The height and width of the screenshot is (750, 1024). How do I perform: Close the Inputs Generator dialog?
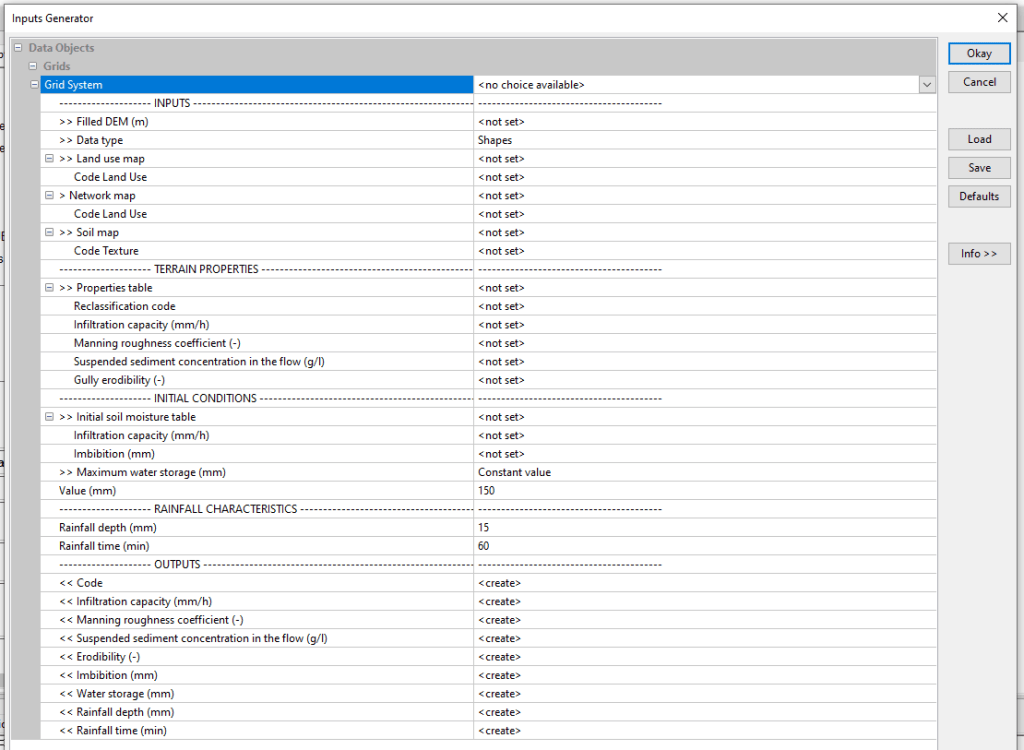(x=1002, y=17)
